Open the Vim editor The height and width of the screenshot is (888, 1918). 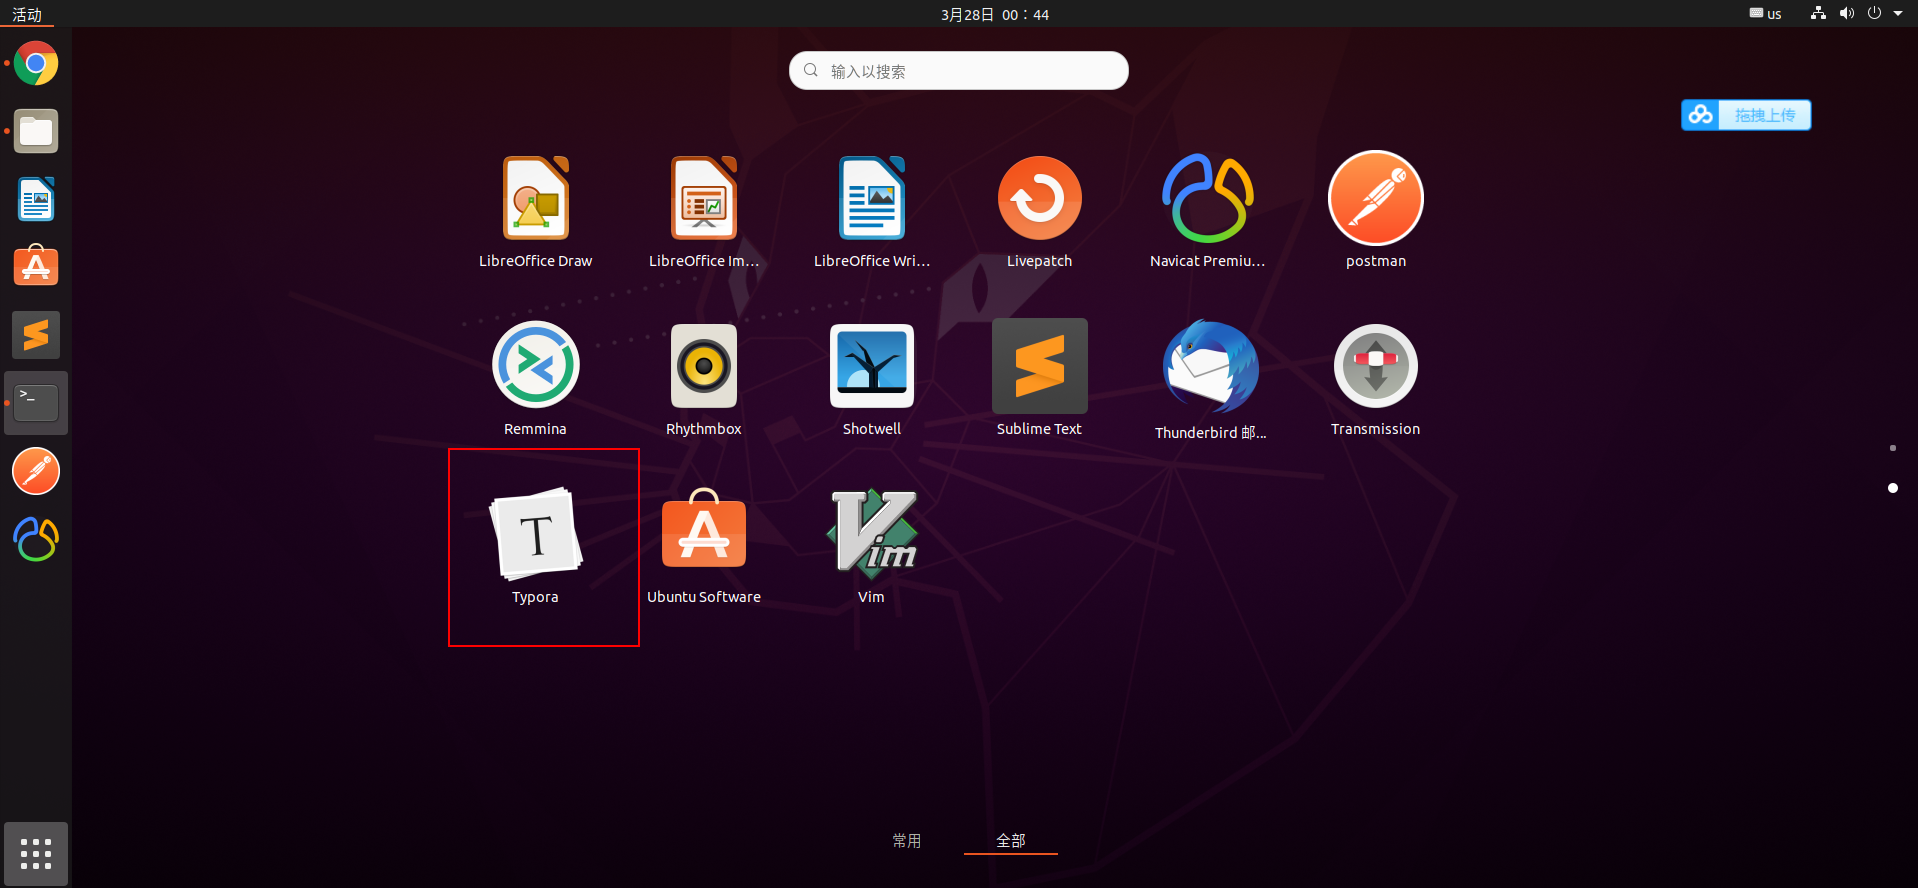click(x=872, y=547)
